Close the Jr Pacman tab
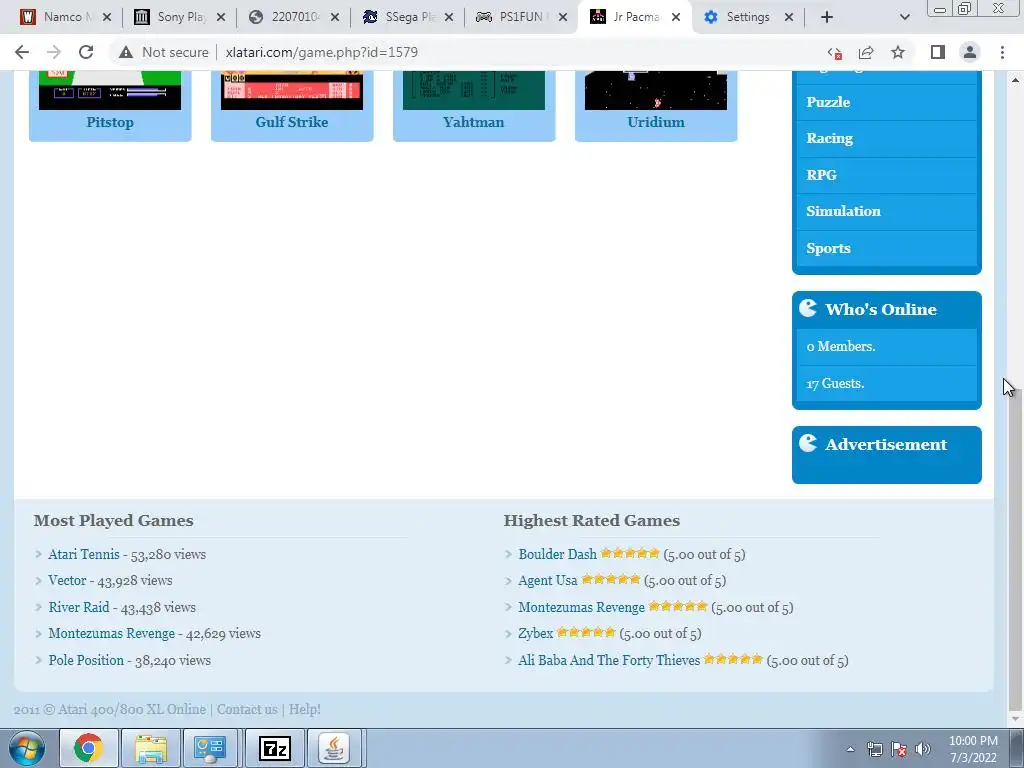The height and width of the screenshot is (768, 1024). pyautogui.click(x=676, y=18)
